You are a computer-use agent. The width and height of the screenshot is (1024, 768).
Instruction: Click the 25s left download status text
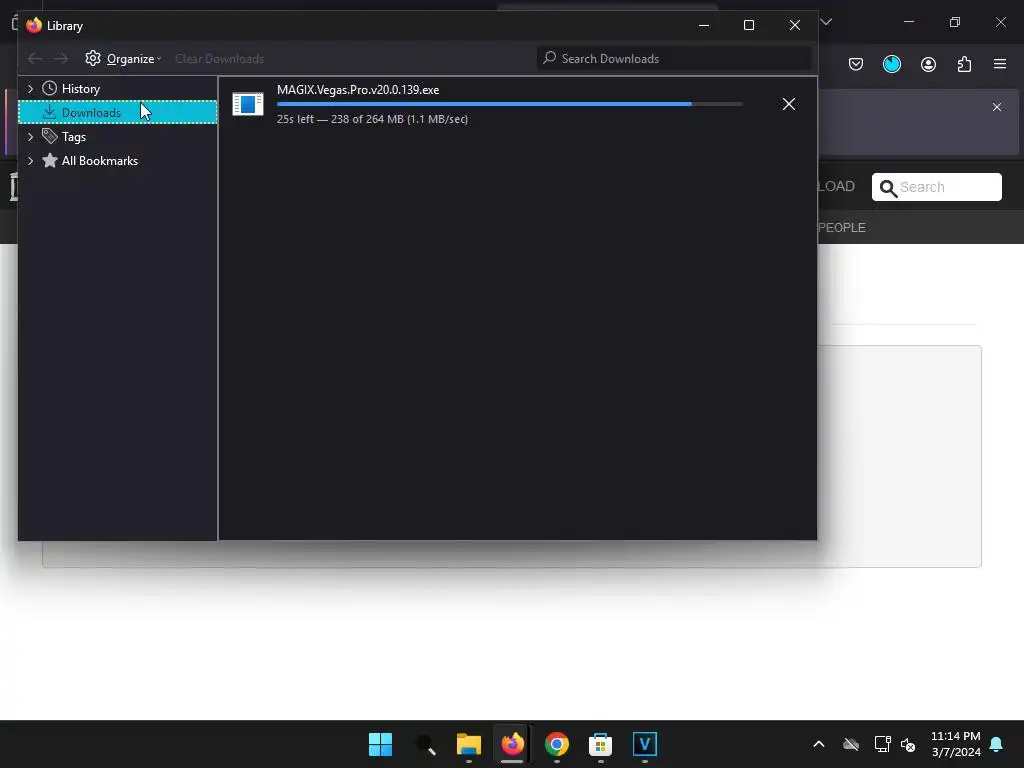click(x=372, y=120)
